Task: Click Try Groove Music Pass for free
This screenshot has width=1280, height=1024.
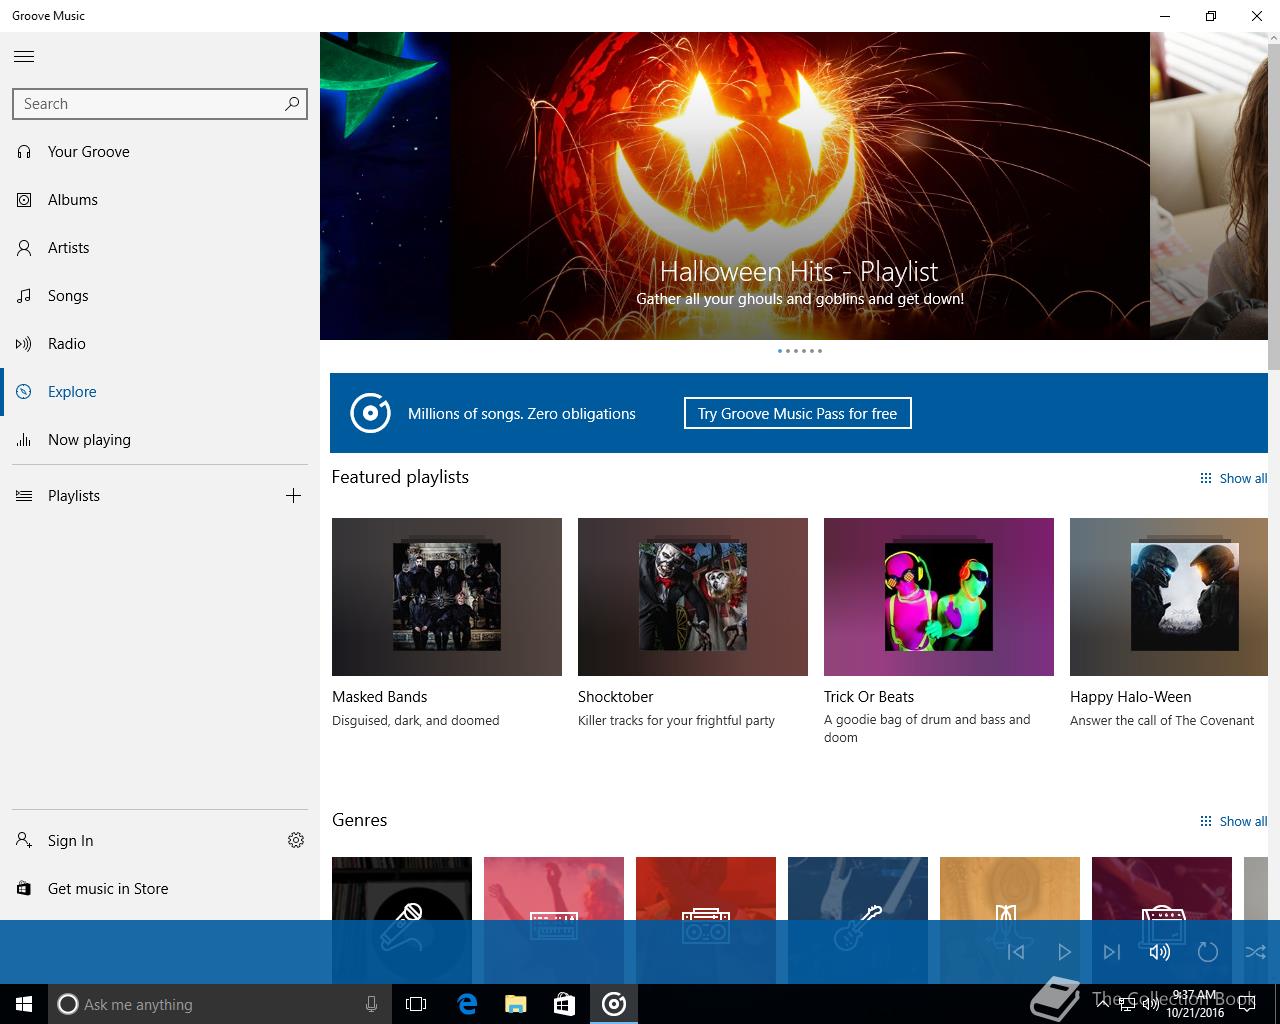Action: (x=798, y=414)
